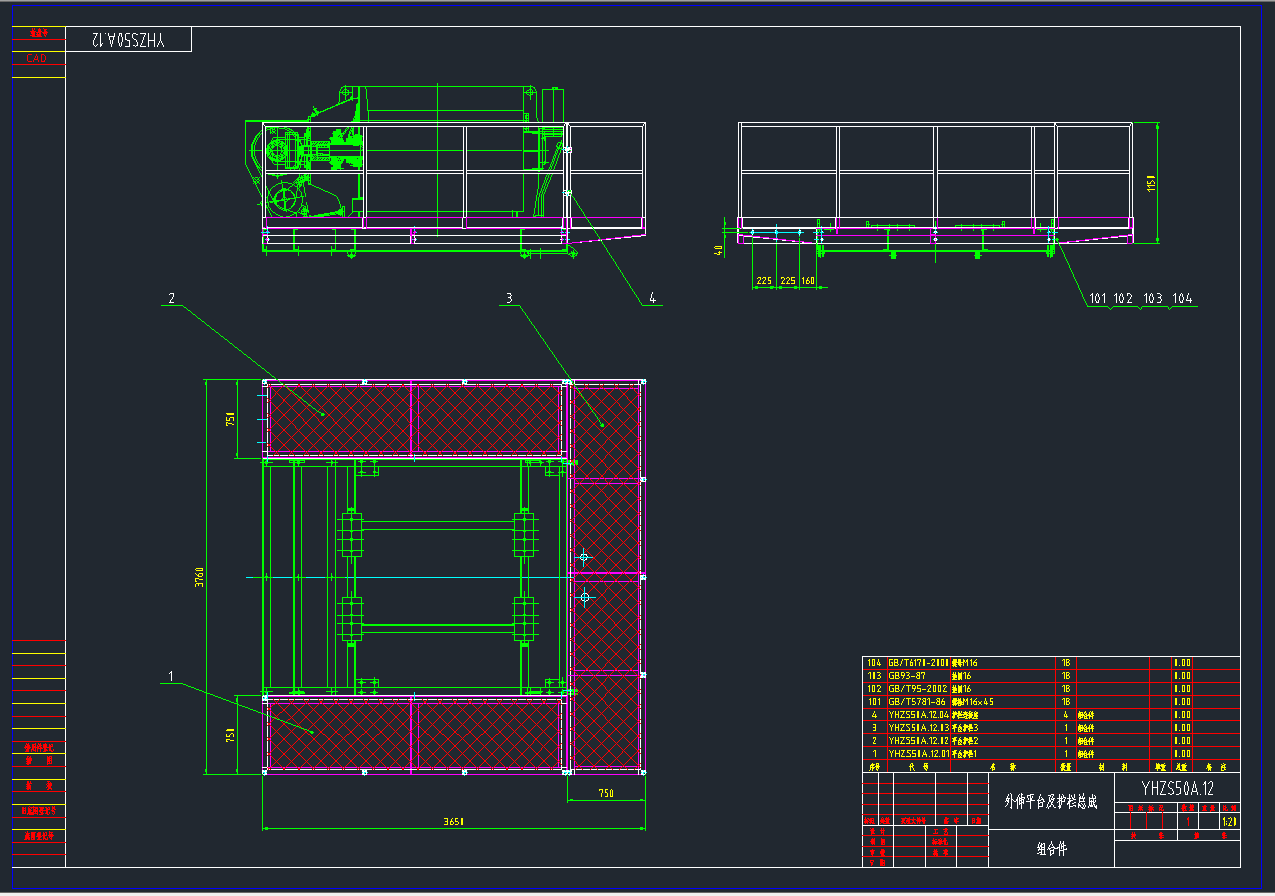Click the GB93-87 standard cell

click(x=908, y=676)
